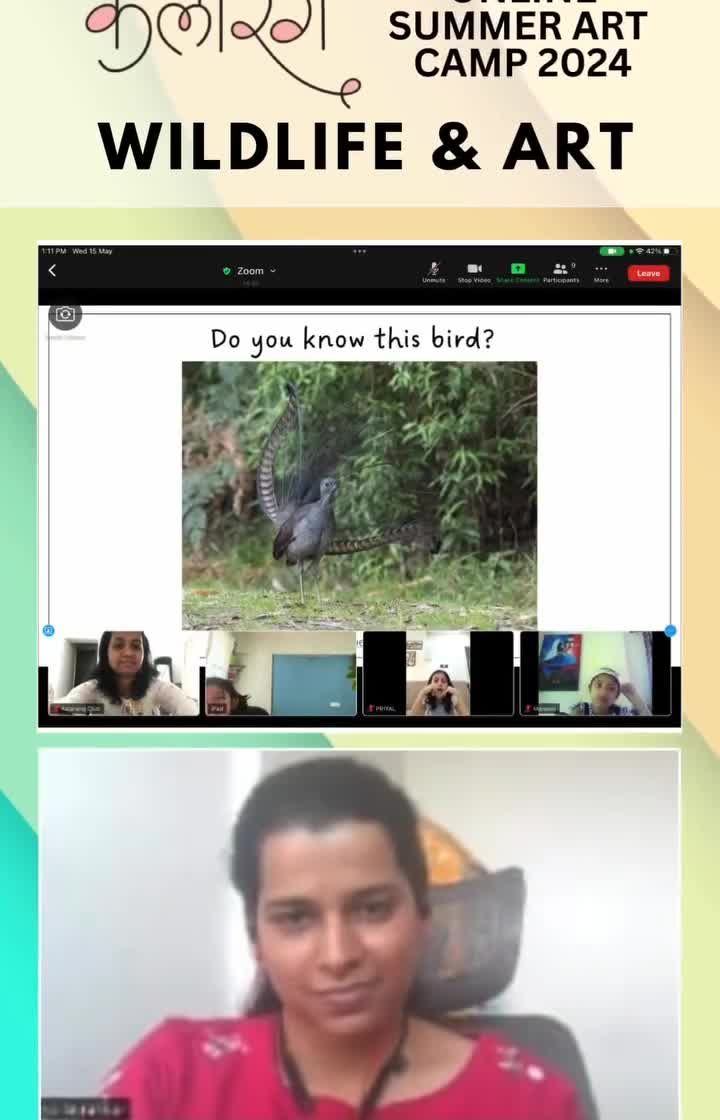This screenshot has width=720, height=1120.
Task: Select the first participant video thumbnail
Action: [123, 672]
